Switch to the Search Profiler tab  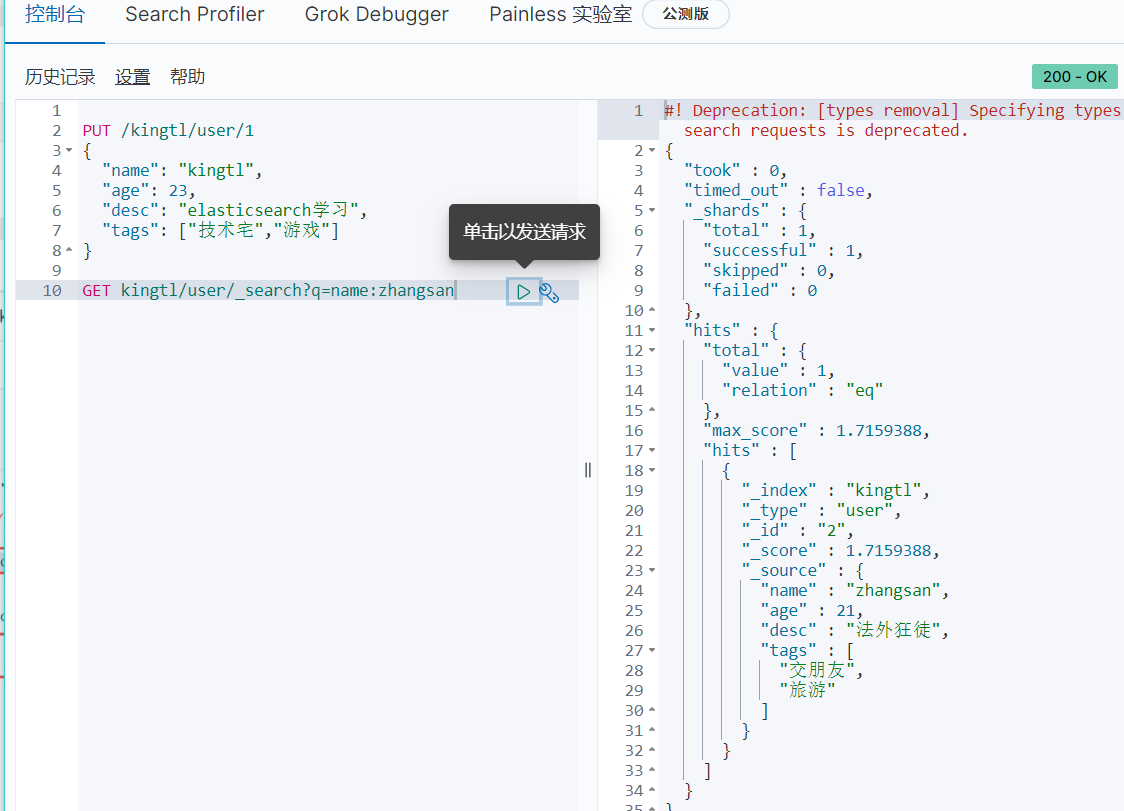195,15
